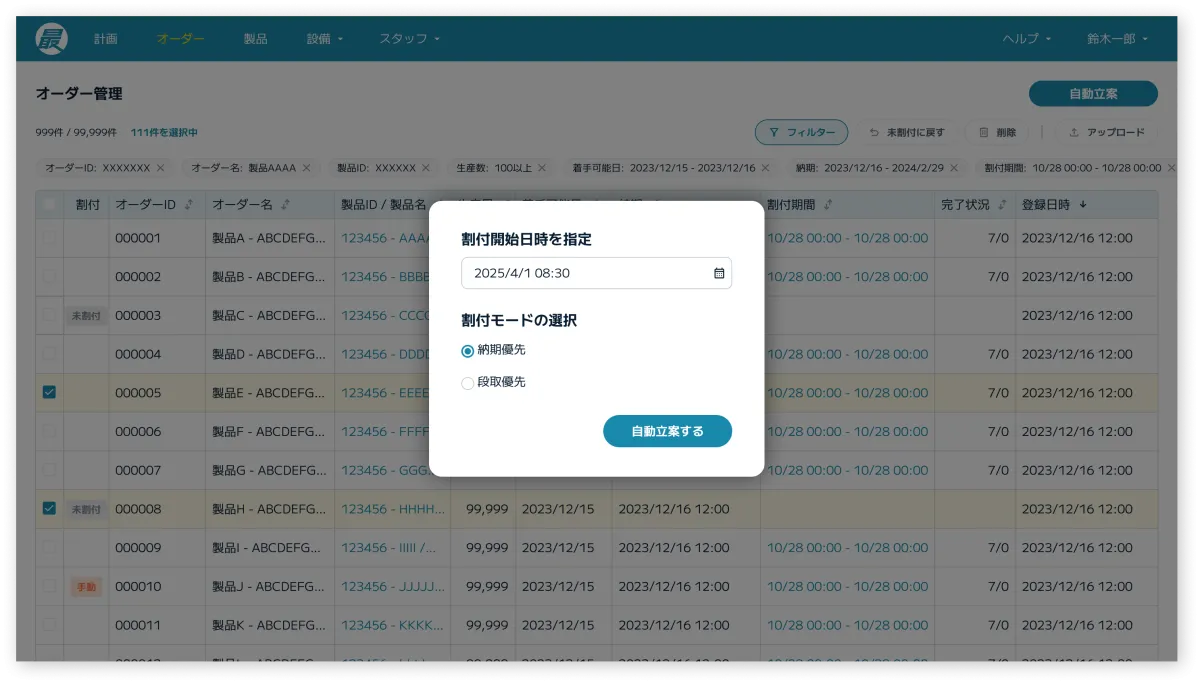Click the 自動立案する button in the dialog
Image resolution: width=1200 pixels, height=684 pixels.
667,431
